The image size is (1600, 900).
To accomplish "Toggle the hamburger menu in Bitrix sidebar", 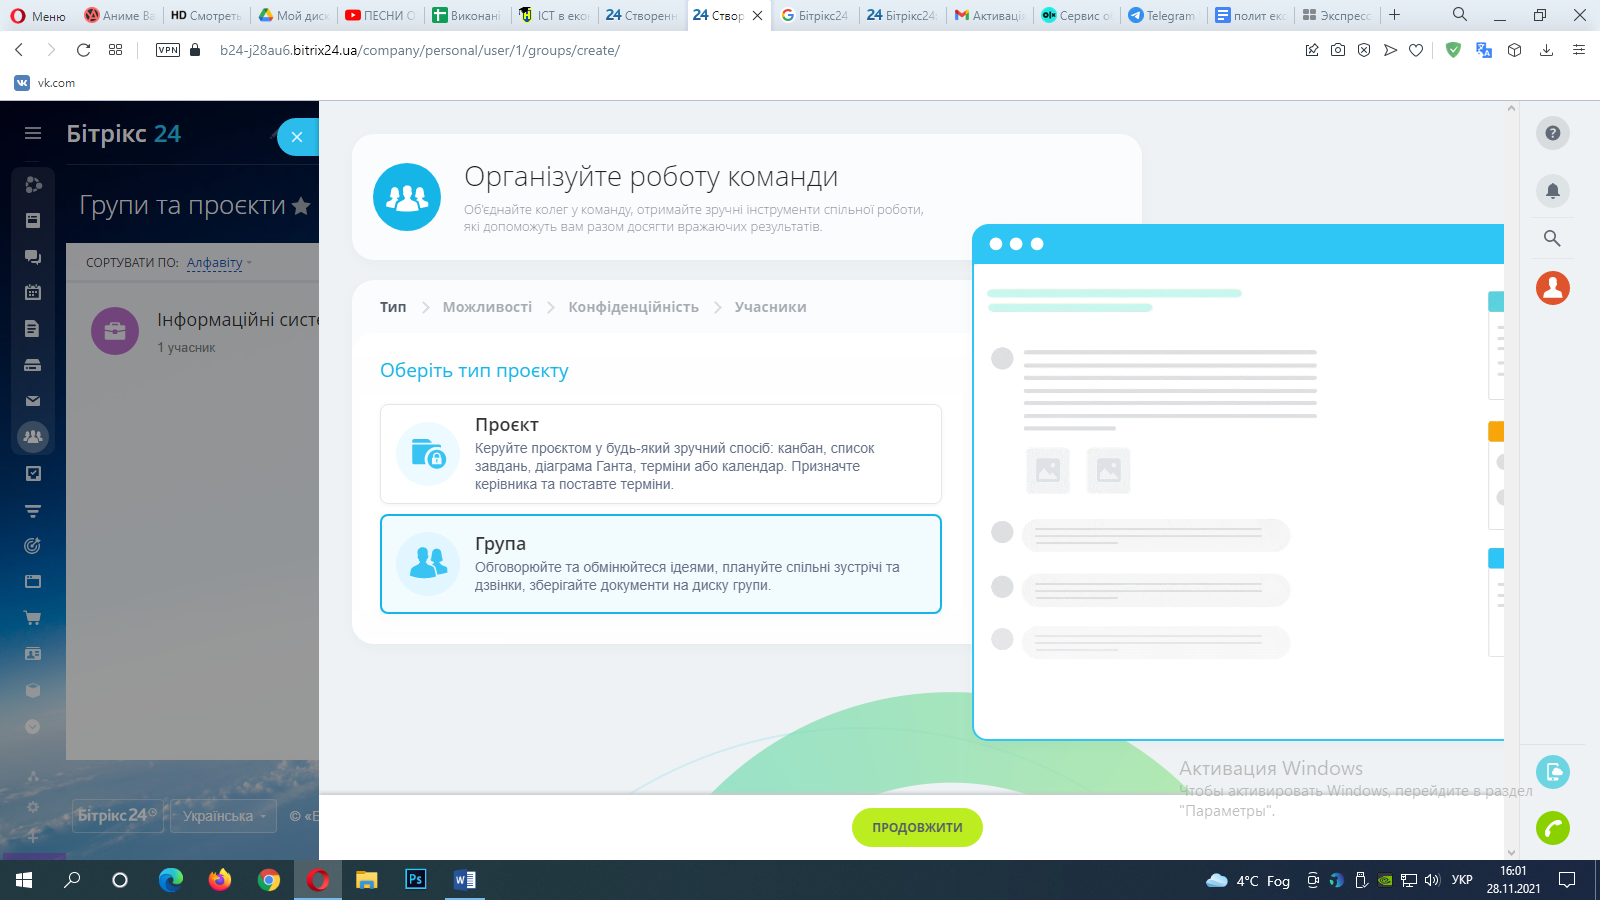I will [x=33, y=133].
